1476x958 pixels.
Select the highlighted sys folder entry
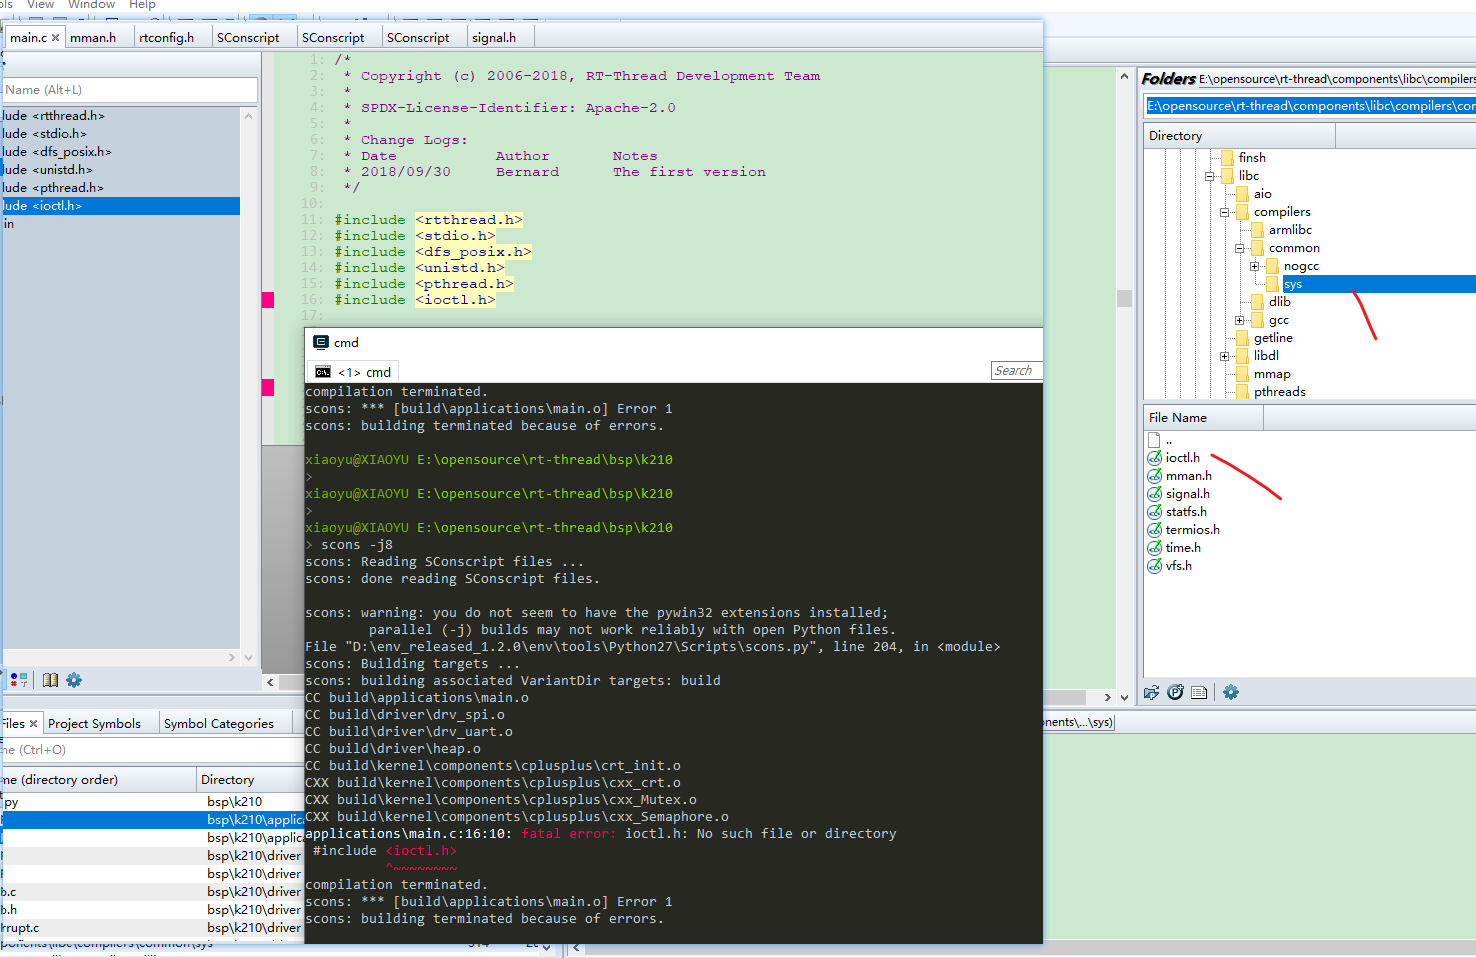tap(1293, 283)
